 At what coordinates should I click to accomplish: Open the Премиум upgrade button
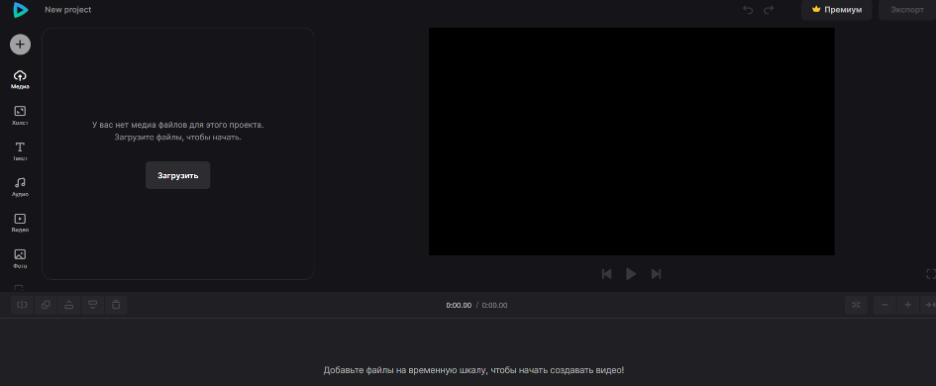(x=836, y=10)
